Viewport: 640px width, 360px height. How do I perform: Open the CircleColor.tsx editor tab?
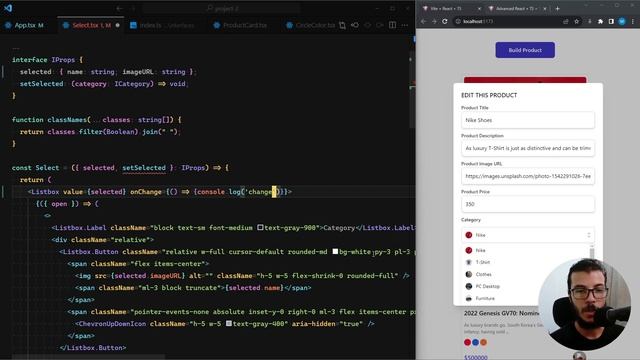pos(310,25)
